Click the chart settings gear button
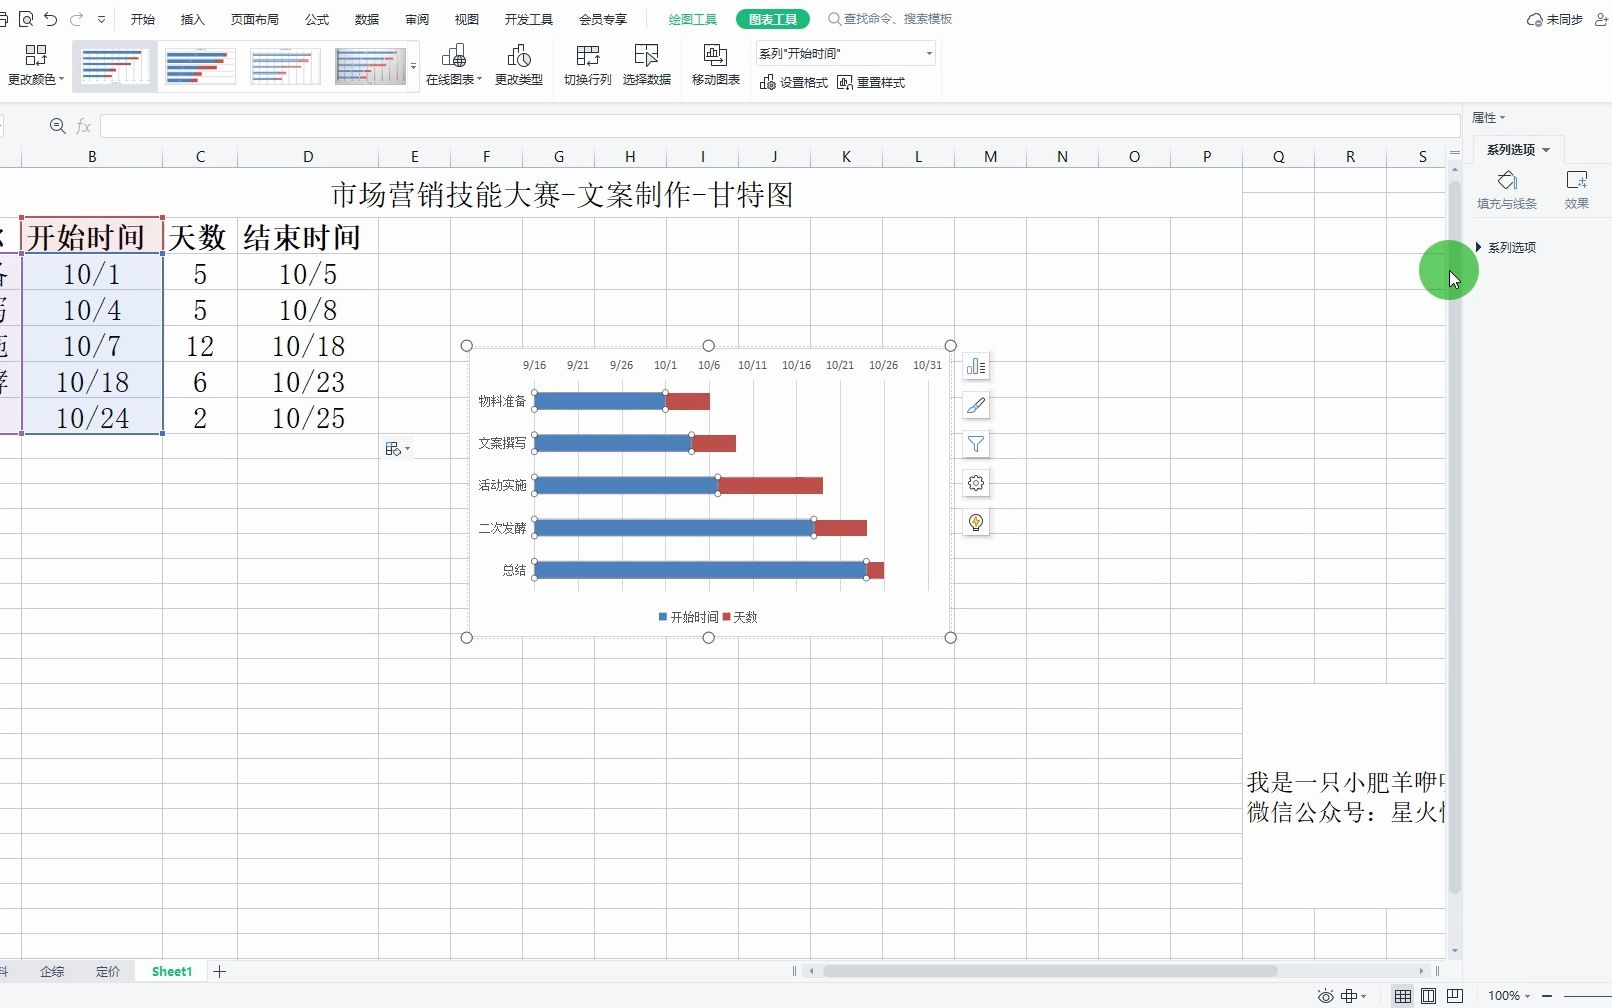1612x1008 pixels. pos(976,484)
